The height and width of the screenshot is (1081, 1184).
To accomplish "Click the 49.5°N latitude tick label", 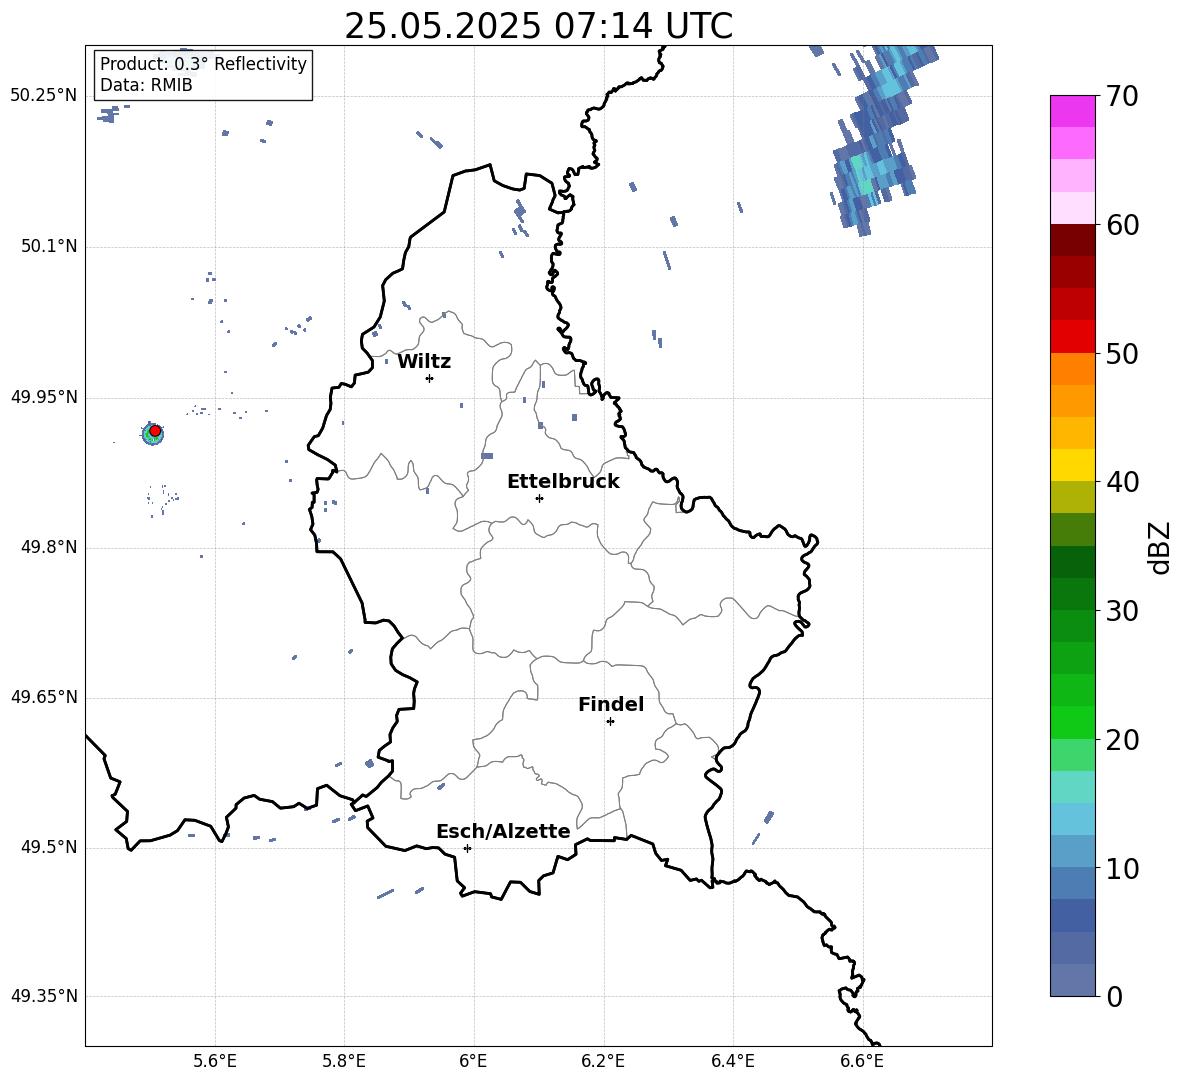I will [48, 847].
